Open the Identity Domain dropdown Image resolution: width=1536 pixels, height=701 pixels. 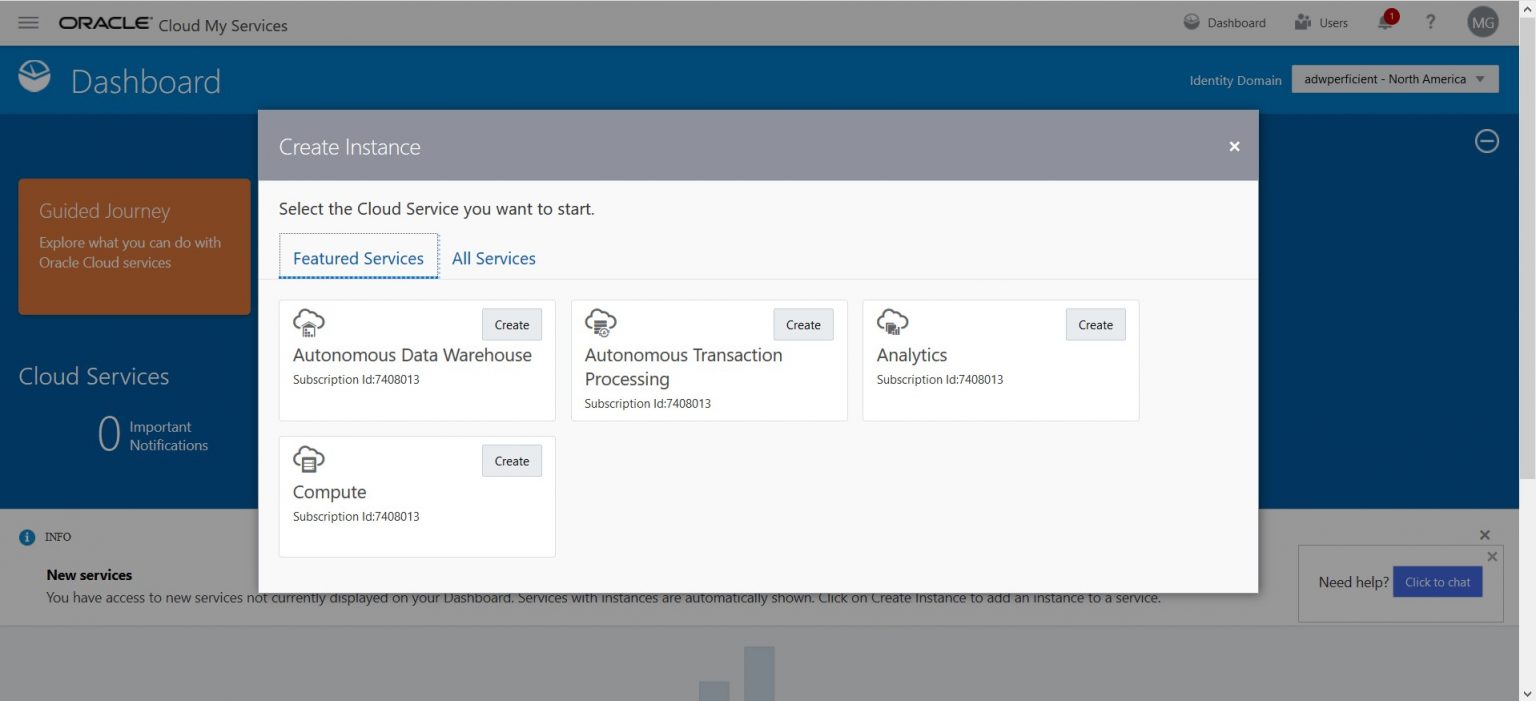pos(1394,78)
